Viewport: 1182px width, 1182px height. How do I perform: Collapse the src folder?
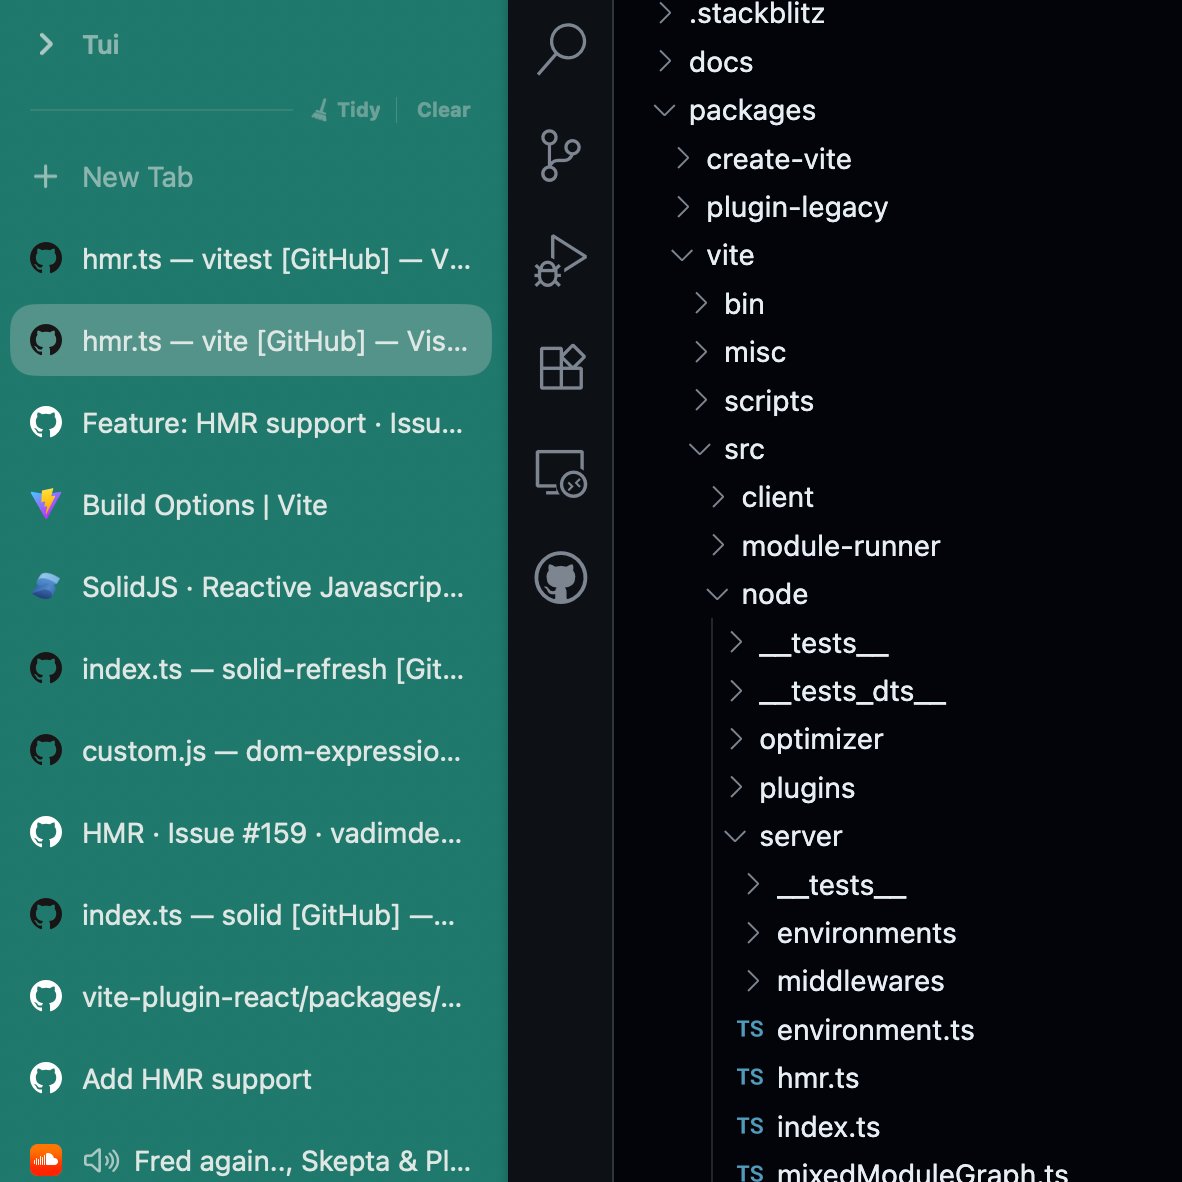pos(700,449)
